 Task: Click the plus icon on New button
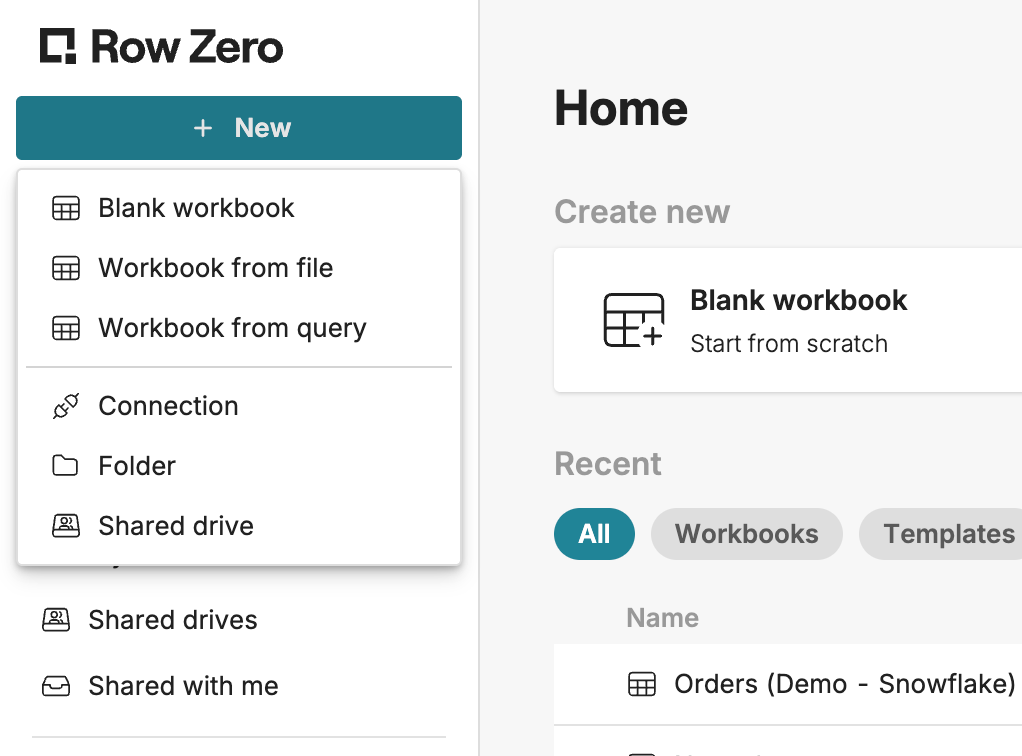tap(203, 128)
